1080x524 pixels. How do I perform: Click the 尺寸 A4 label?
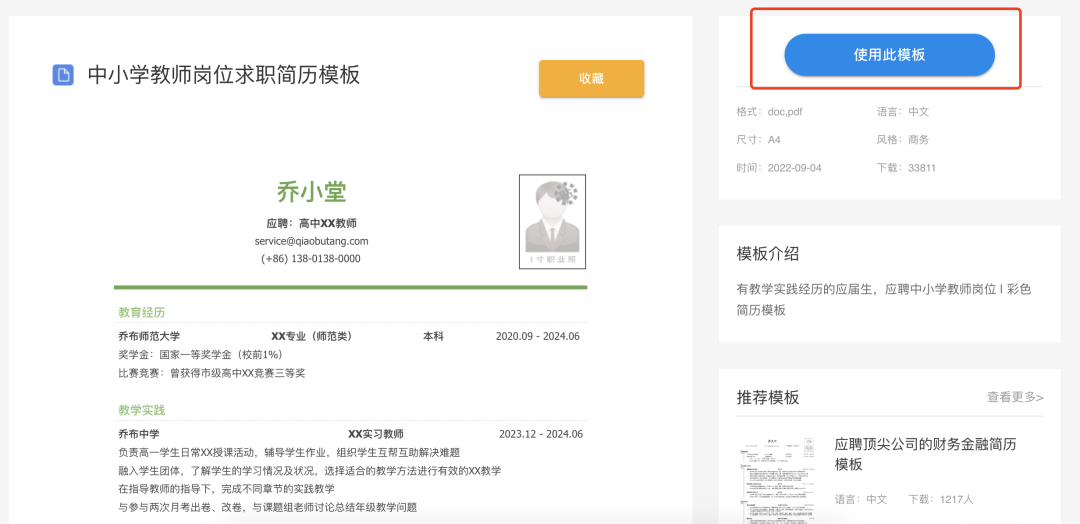(758, 140)
